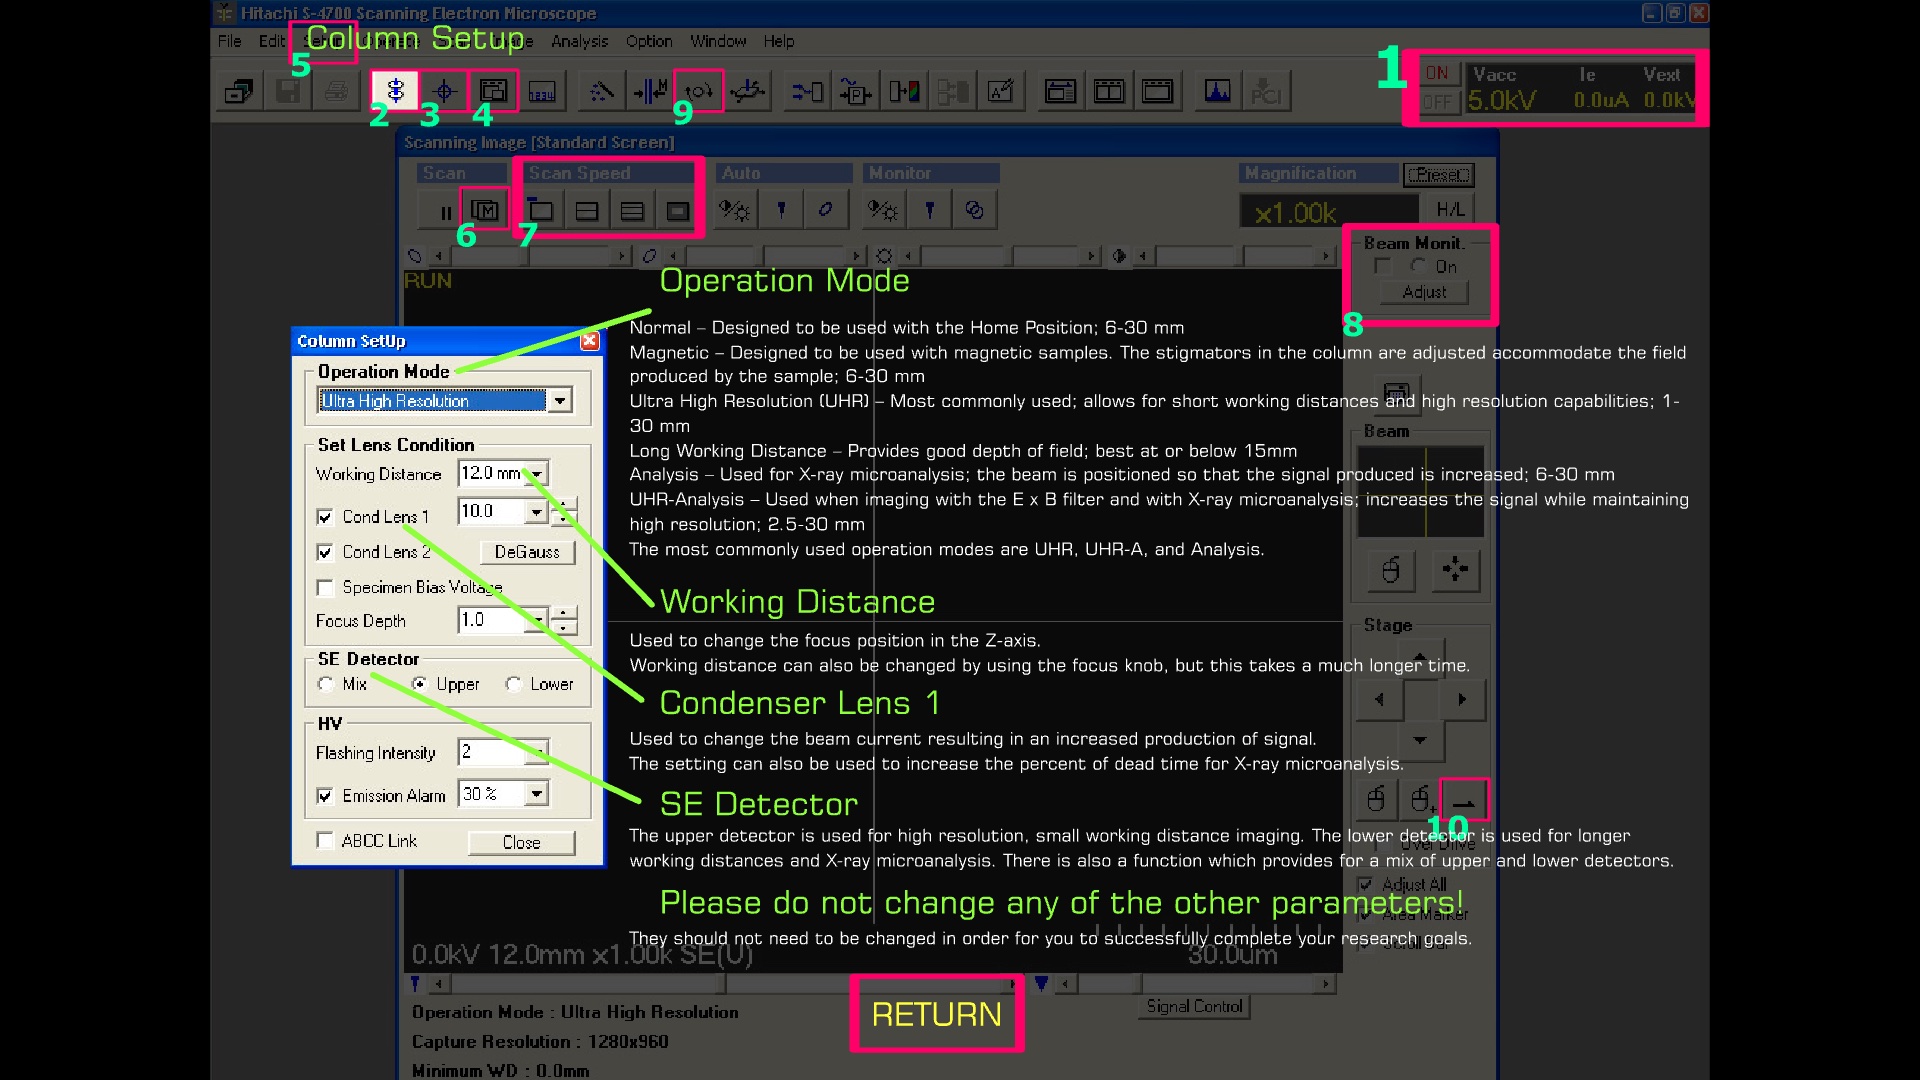
Task: Open the Cond Lens 1 value dropdown
Action: click(x=537, y=512)
